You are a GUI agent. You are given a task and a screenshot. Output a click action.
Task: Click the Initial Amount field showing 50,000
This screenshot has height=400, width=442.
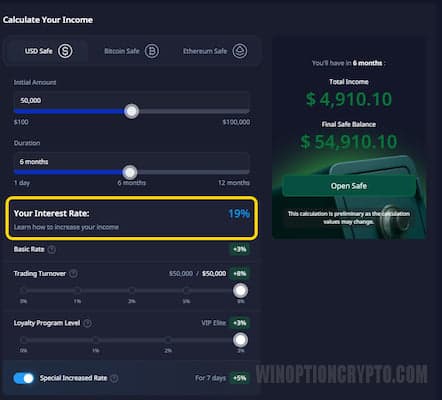[131, 100]
